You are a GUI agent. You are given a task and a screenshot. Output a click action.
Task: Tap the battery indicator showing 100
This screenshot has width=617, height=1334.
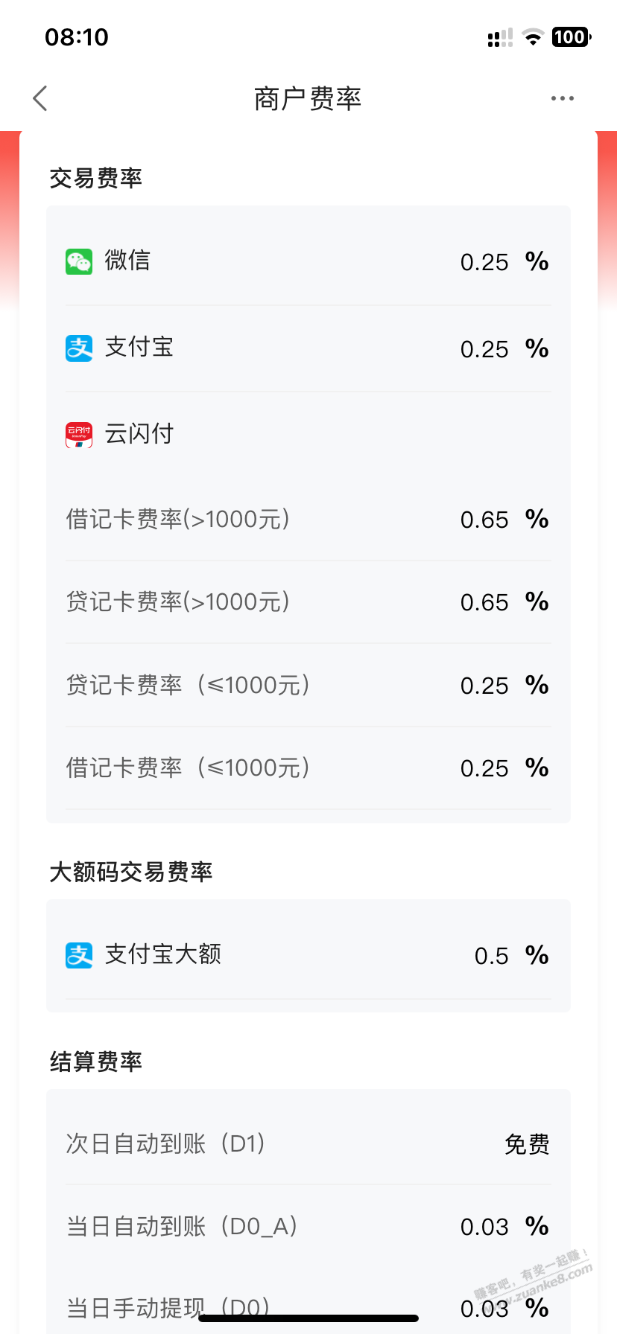click(571, 38)
